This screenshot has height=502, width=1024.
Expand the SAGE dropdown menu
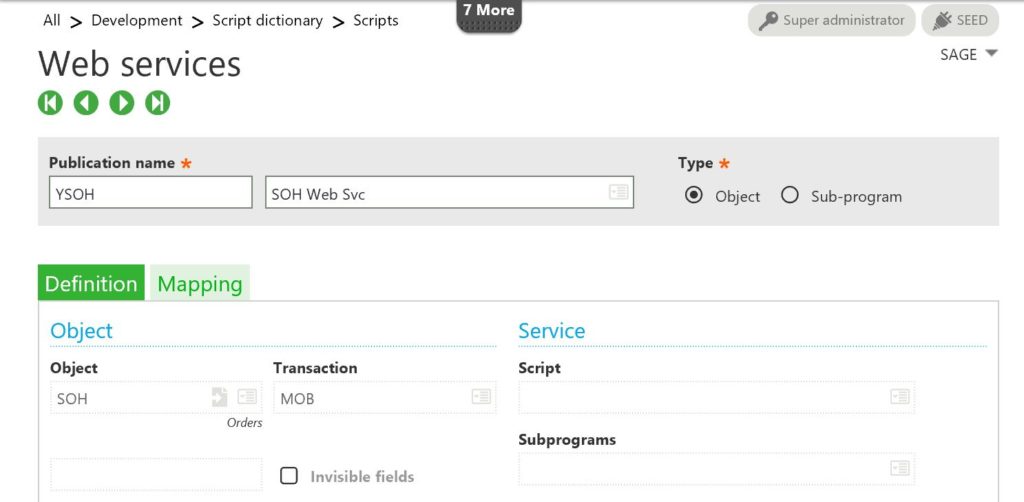pyautogui.click(x=969, y=55)
